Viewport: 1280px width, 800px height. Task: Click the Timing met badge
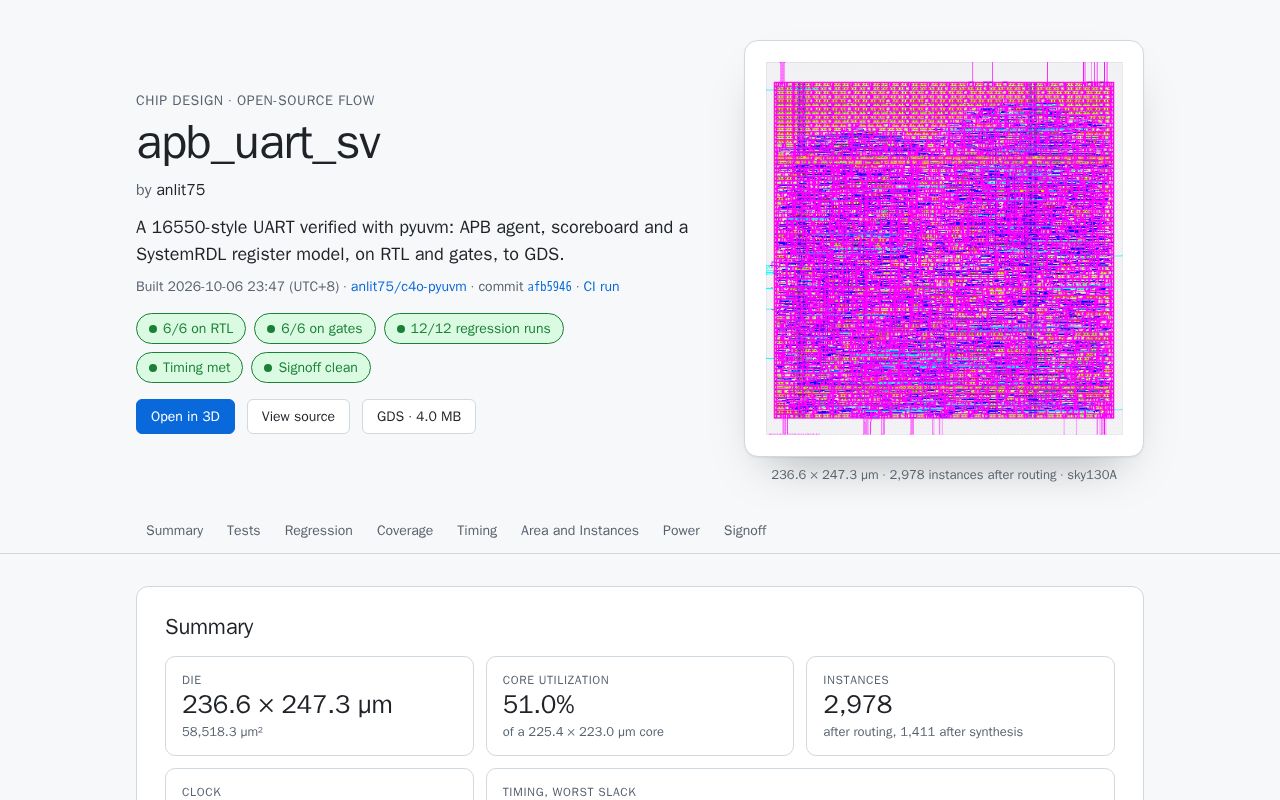click(x=189, y=367)
